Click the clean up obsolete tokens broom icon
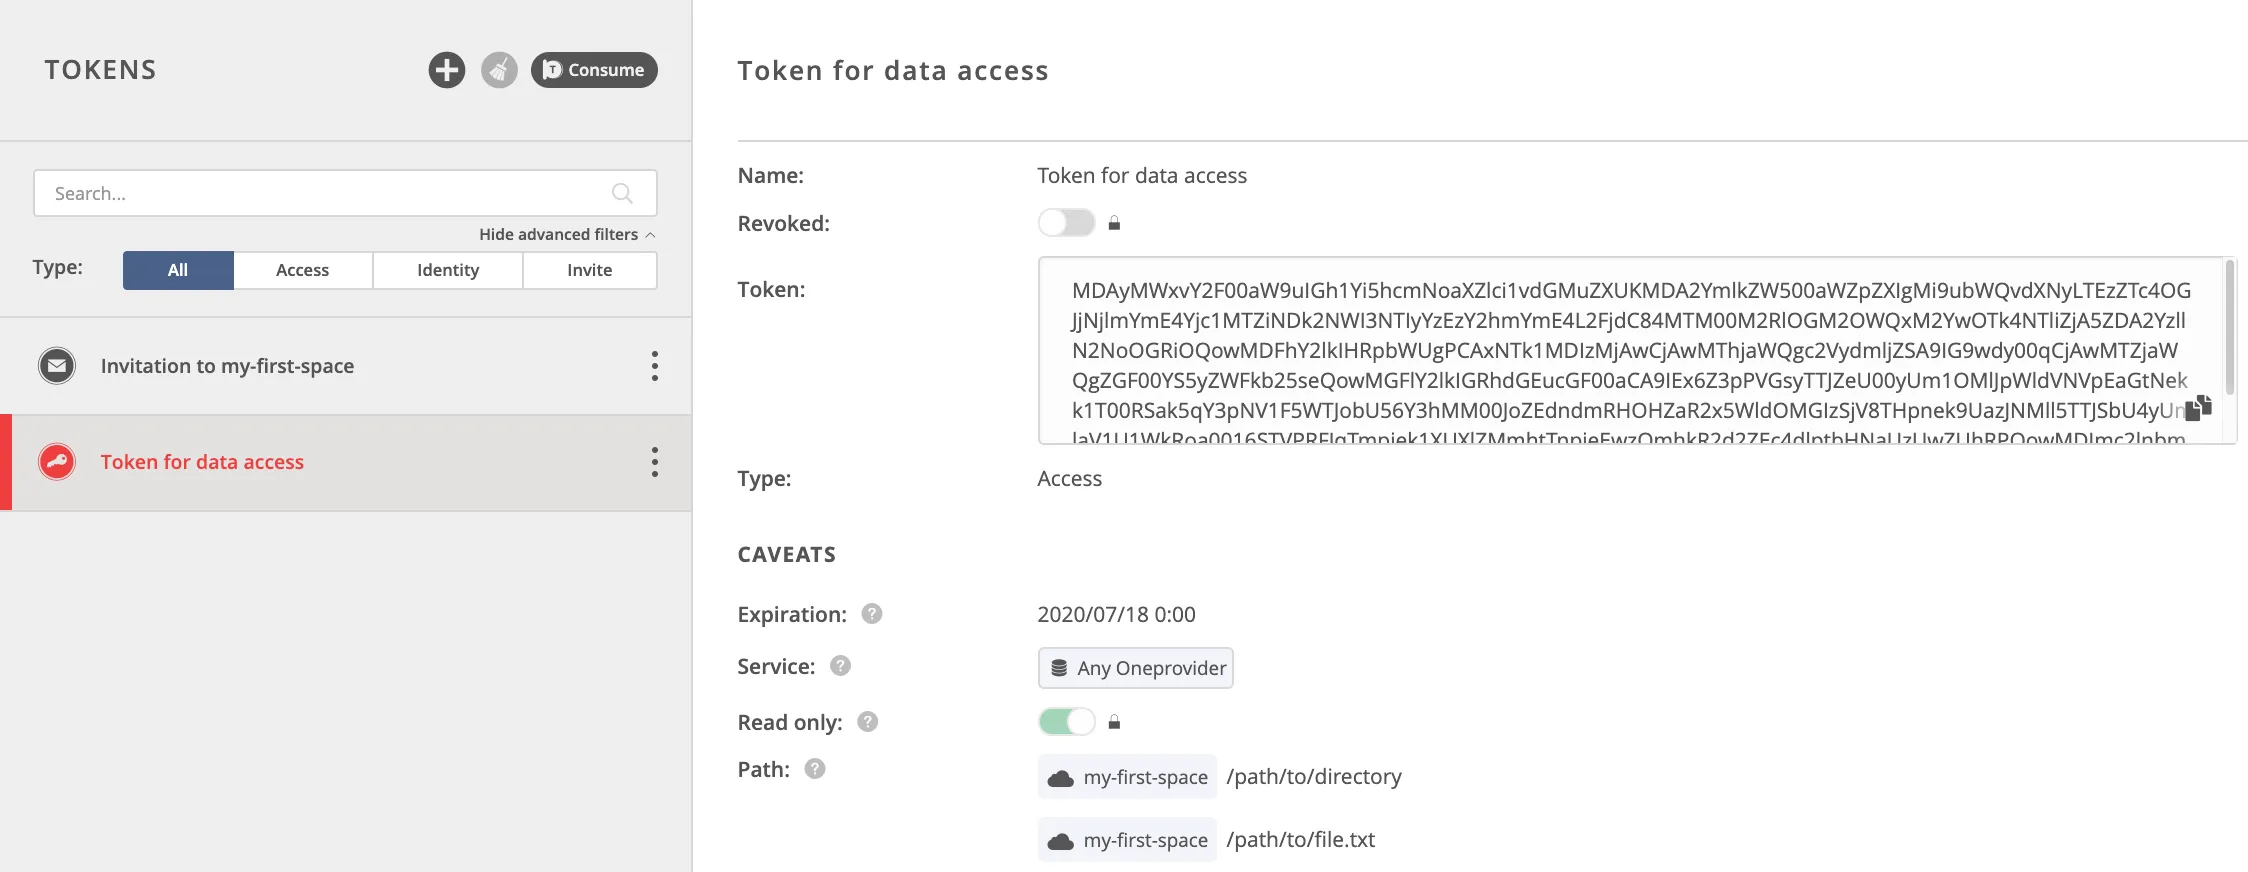Viewport: 2248px width, 872px height. 500,70
